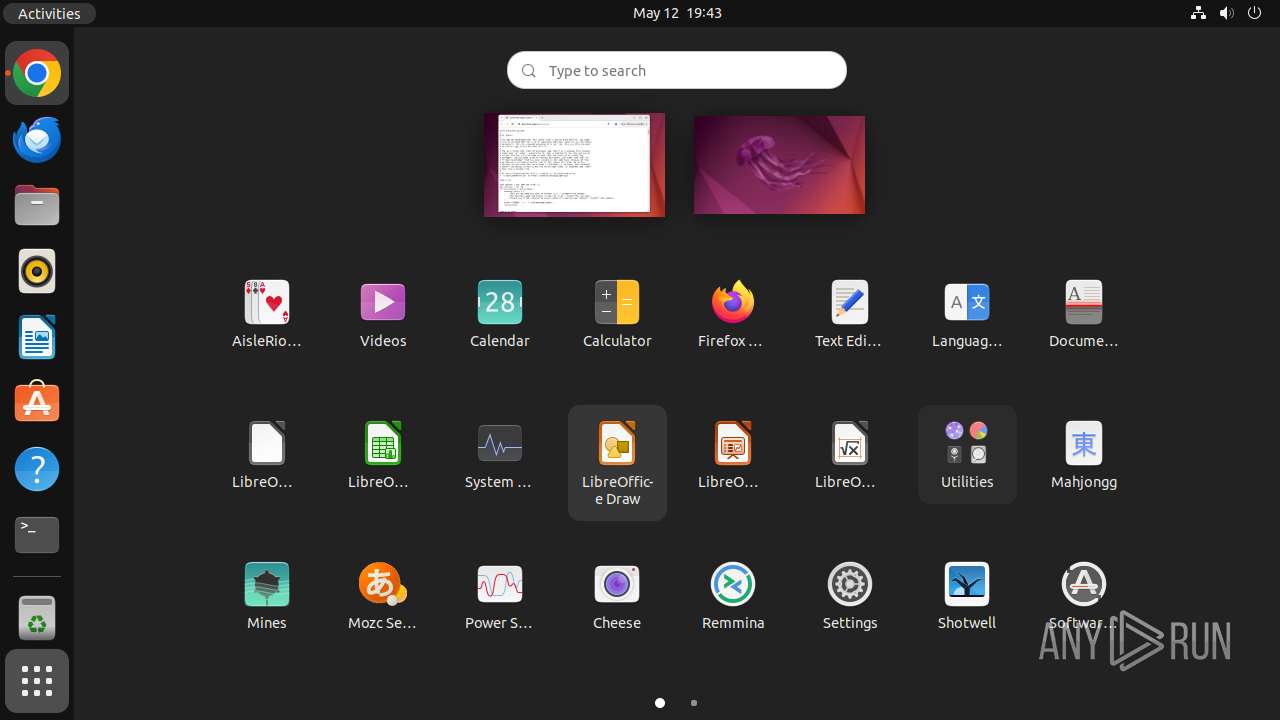Launch Cheese webcam app

pyautogui.click(x=617, y=595)
